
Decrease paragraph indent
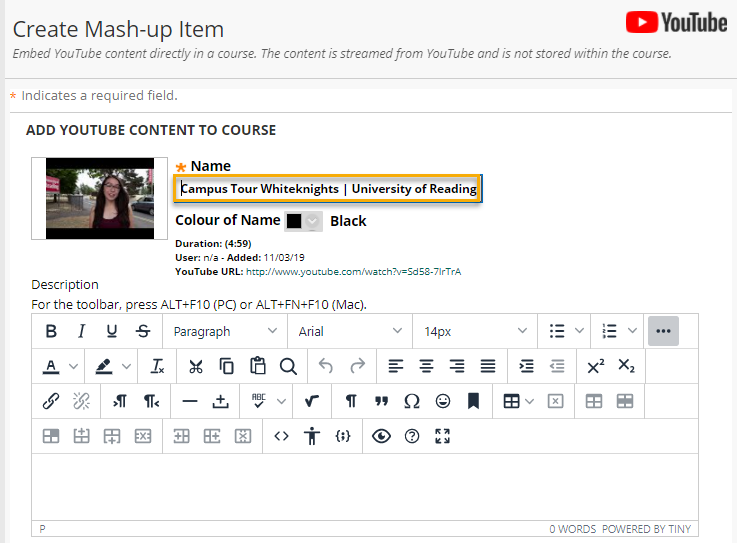click(557, 366)
